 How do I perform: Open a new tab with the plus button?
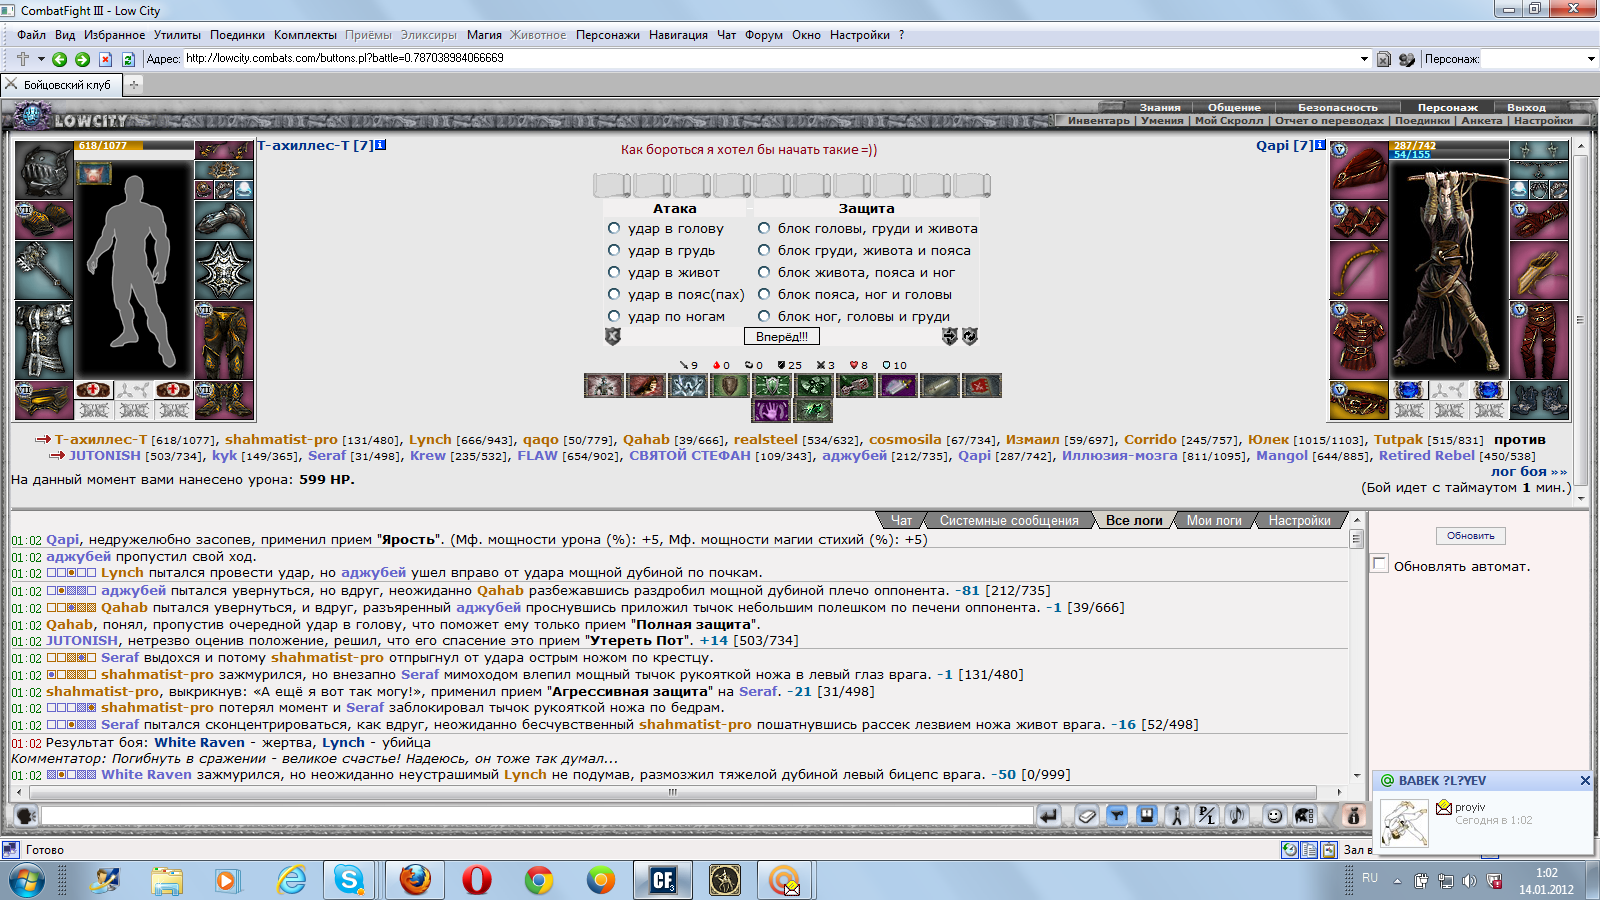click(x=133, y=85)
